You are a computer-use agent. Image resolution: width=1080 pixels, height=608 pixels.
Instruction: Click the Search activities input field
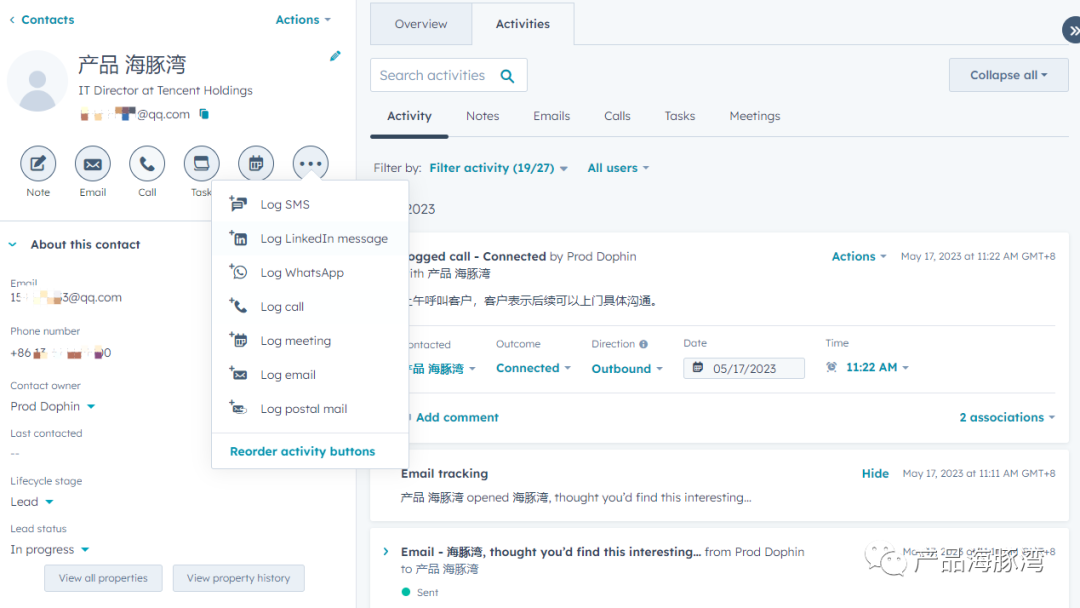433,76
